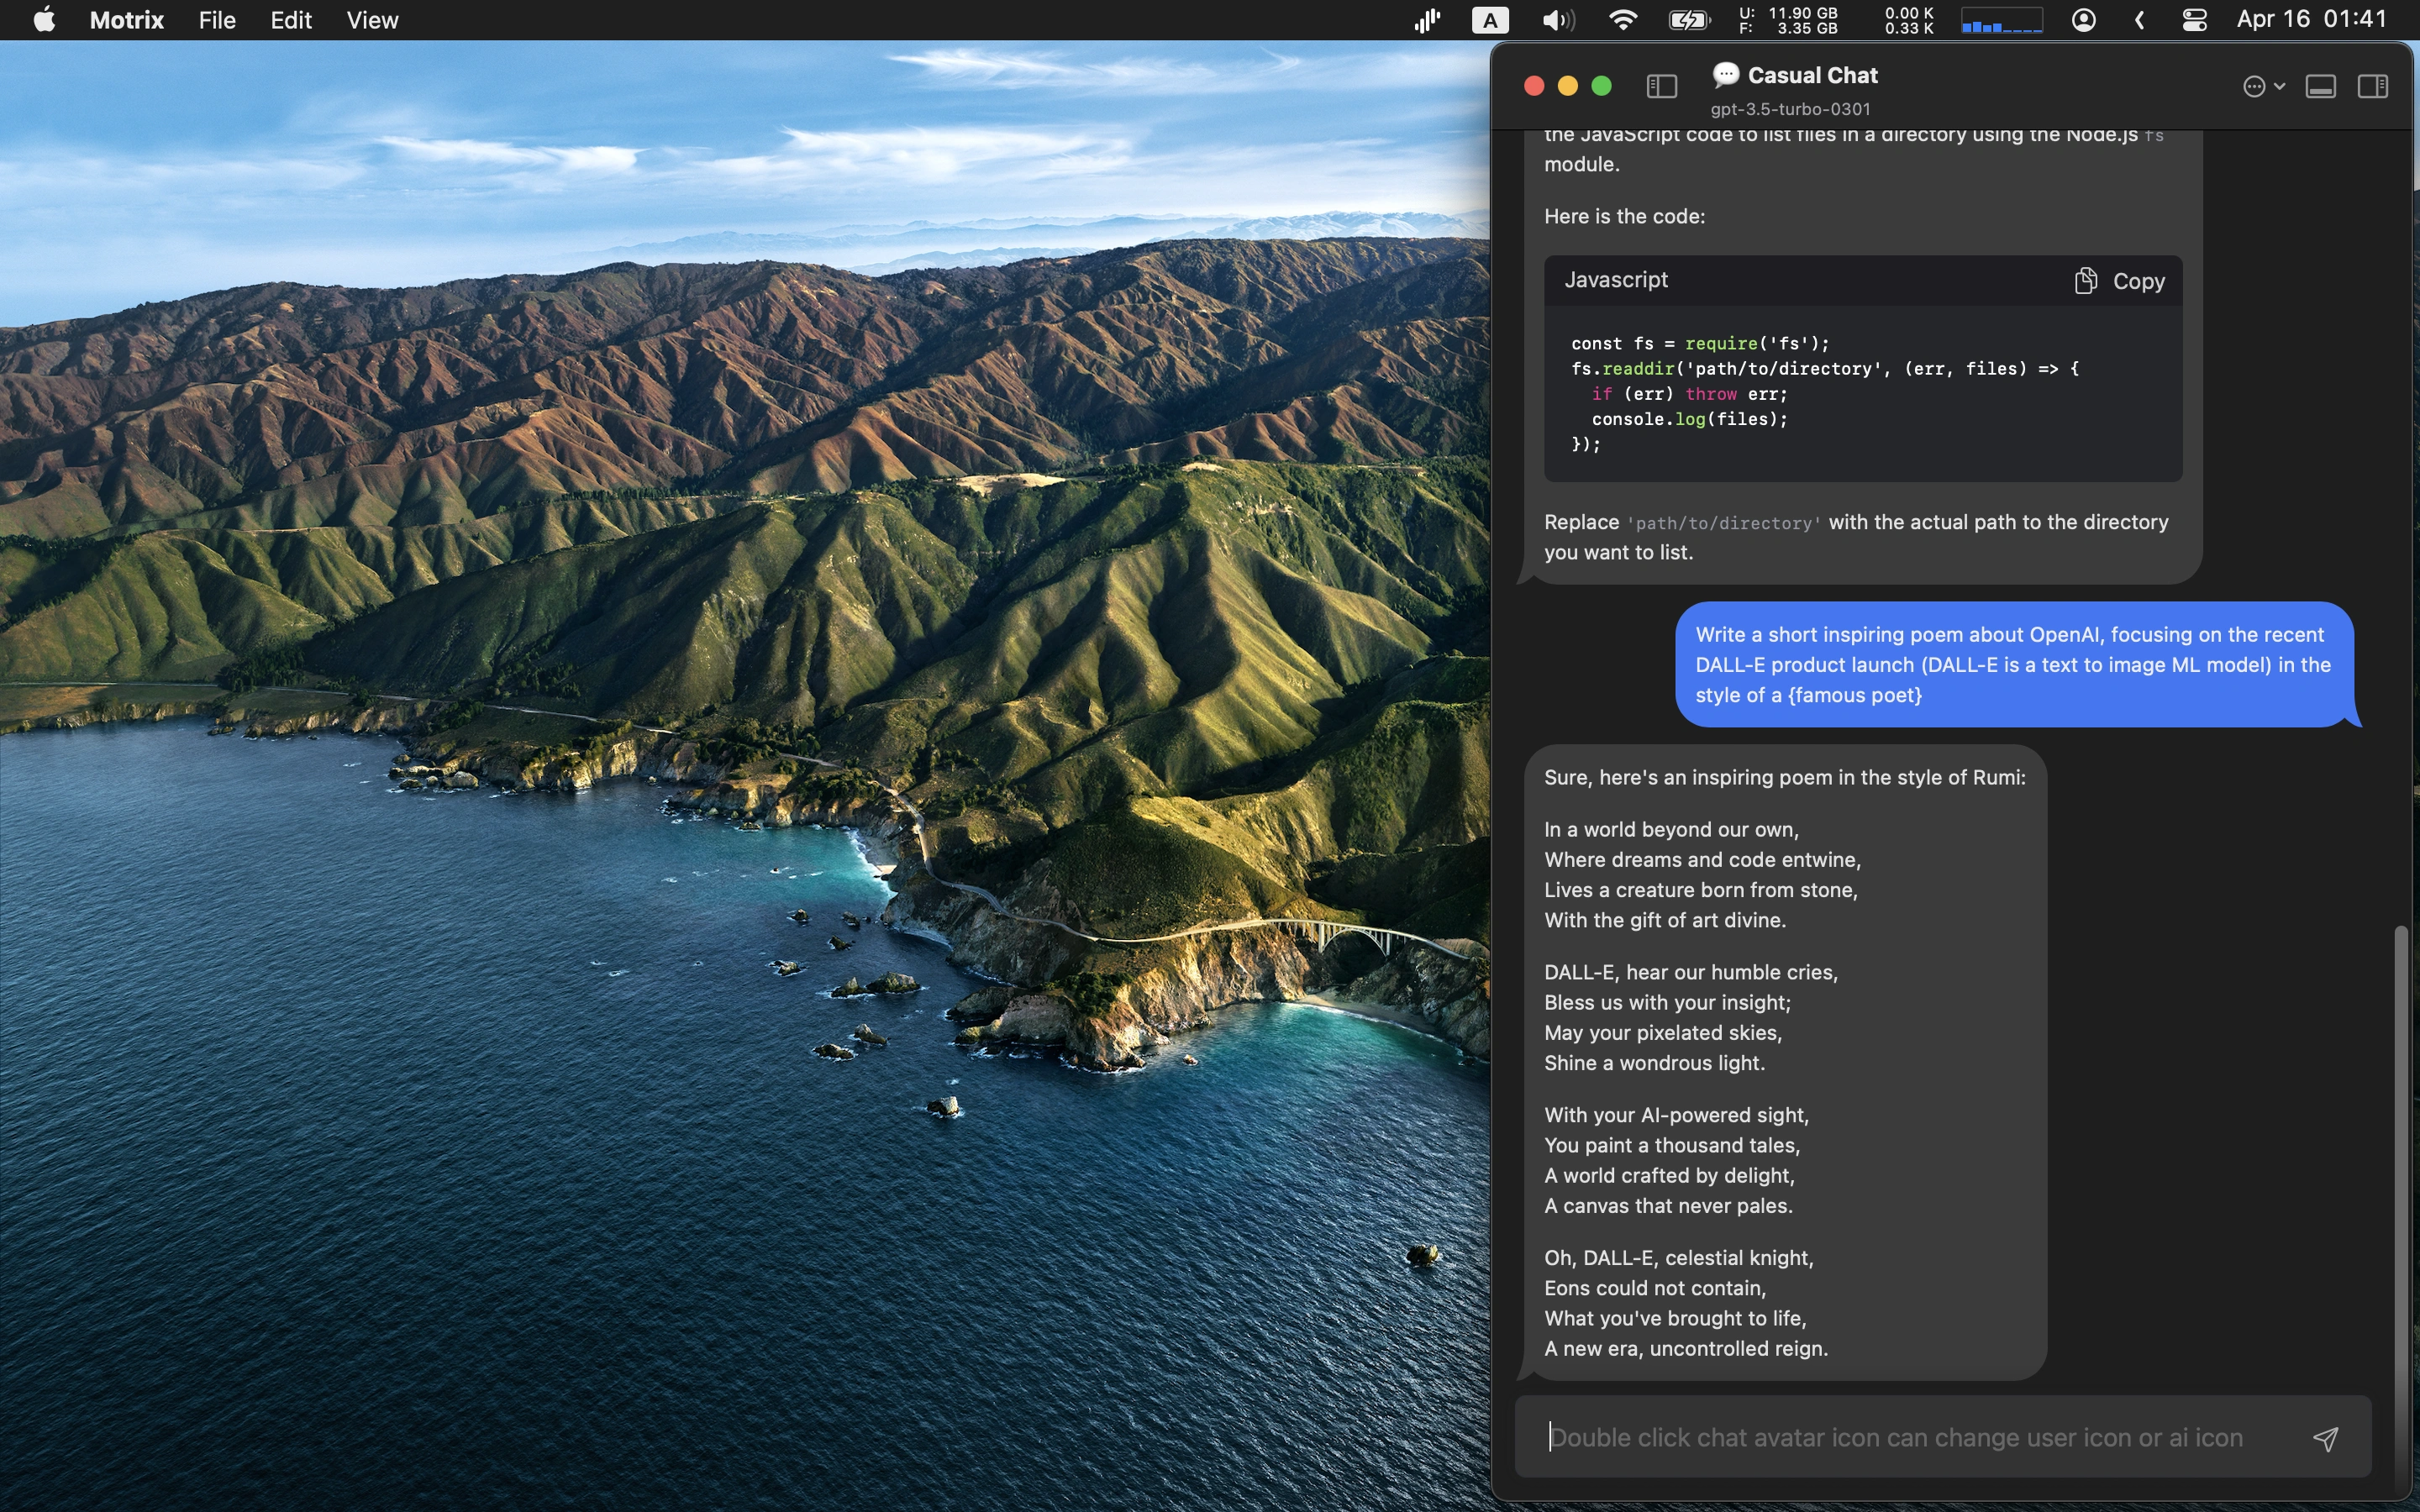Image resolution: width=2420 pixels, height=1512 pixels.
Task: Open the File menu
Action: tap(217, 20)
